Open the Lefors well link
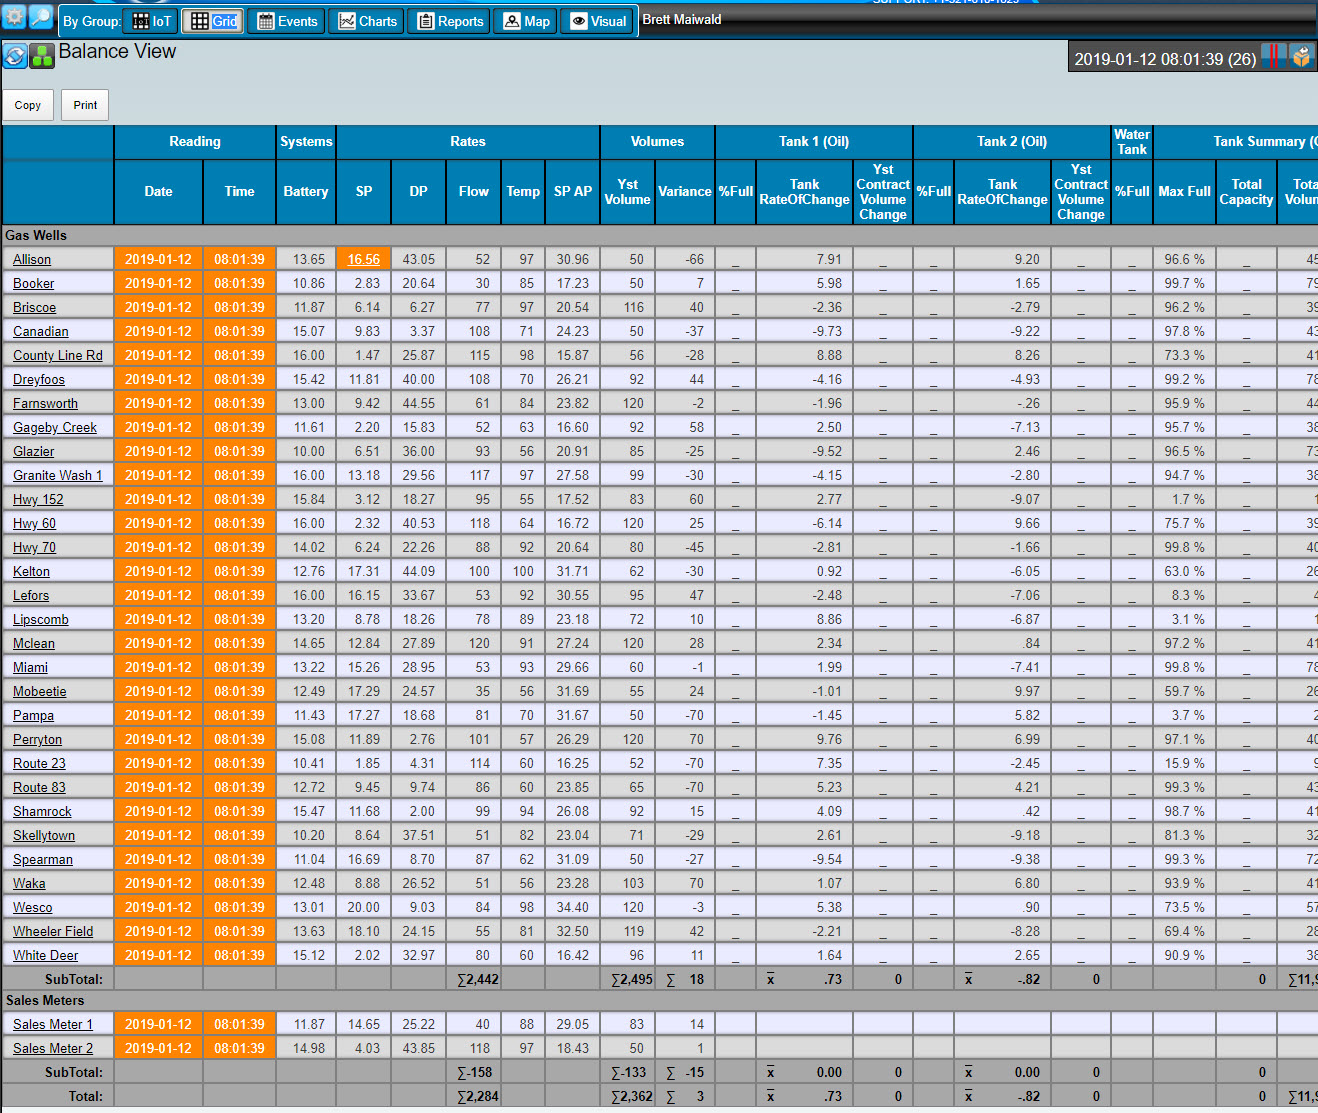 [31, 595]
